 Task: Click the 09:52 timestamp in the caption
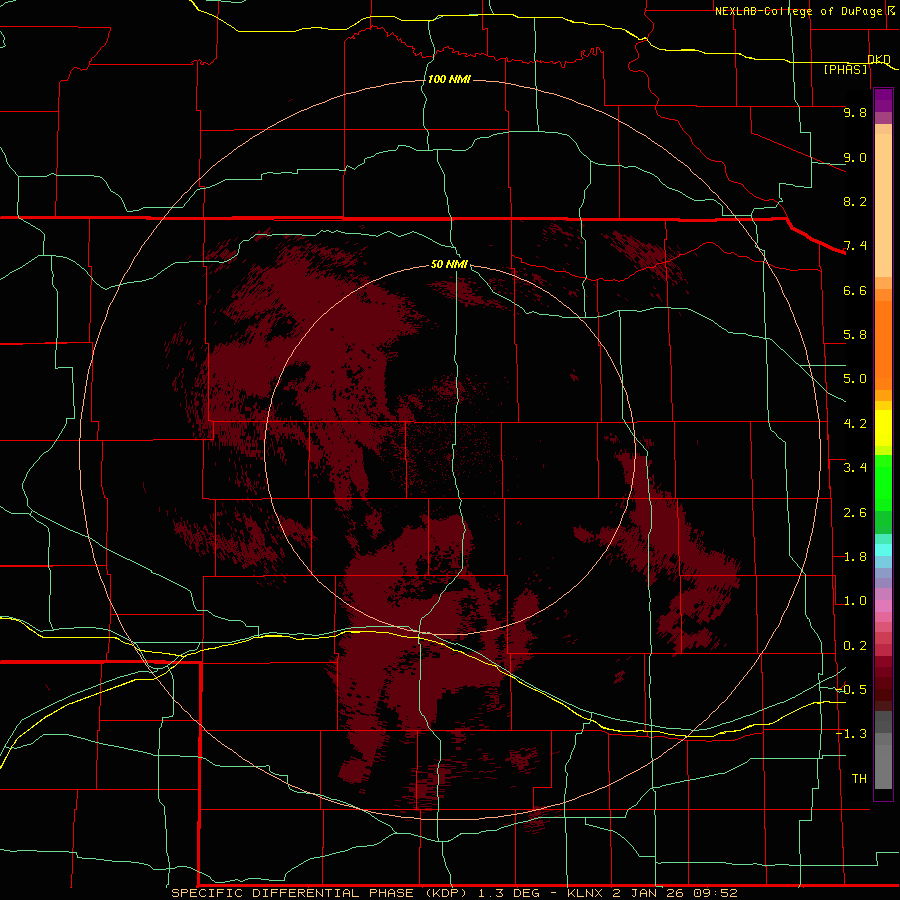(715, 893)
